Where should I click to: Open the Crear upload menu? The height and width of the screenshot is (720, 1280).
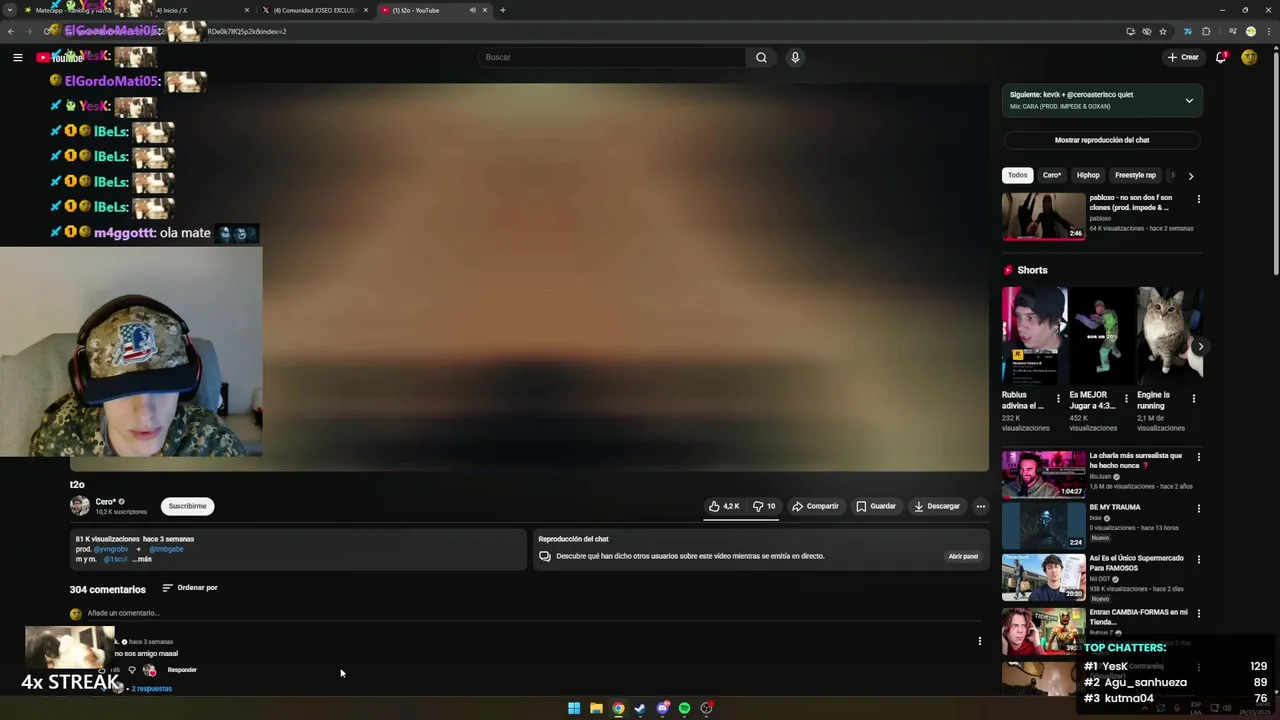tap(1183, 57)
